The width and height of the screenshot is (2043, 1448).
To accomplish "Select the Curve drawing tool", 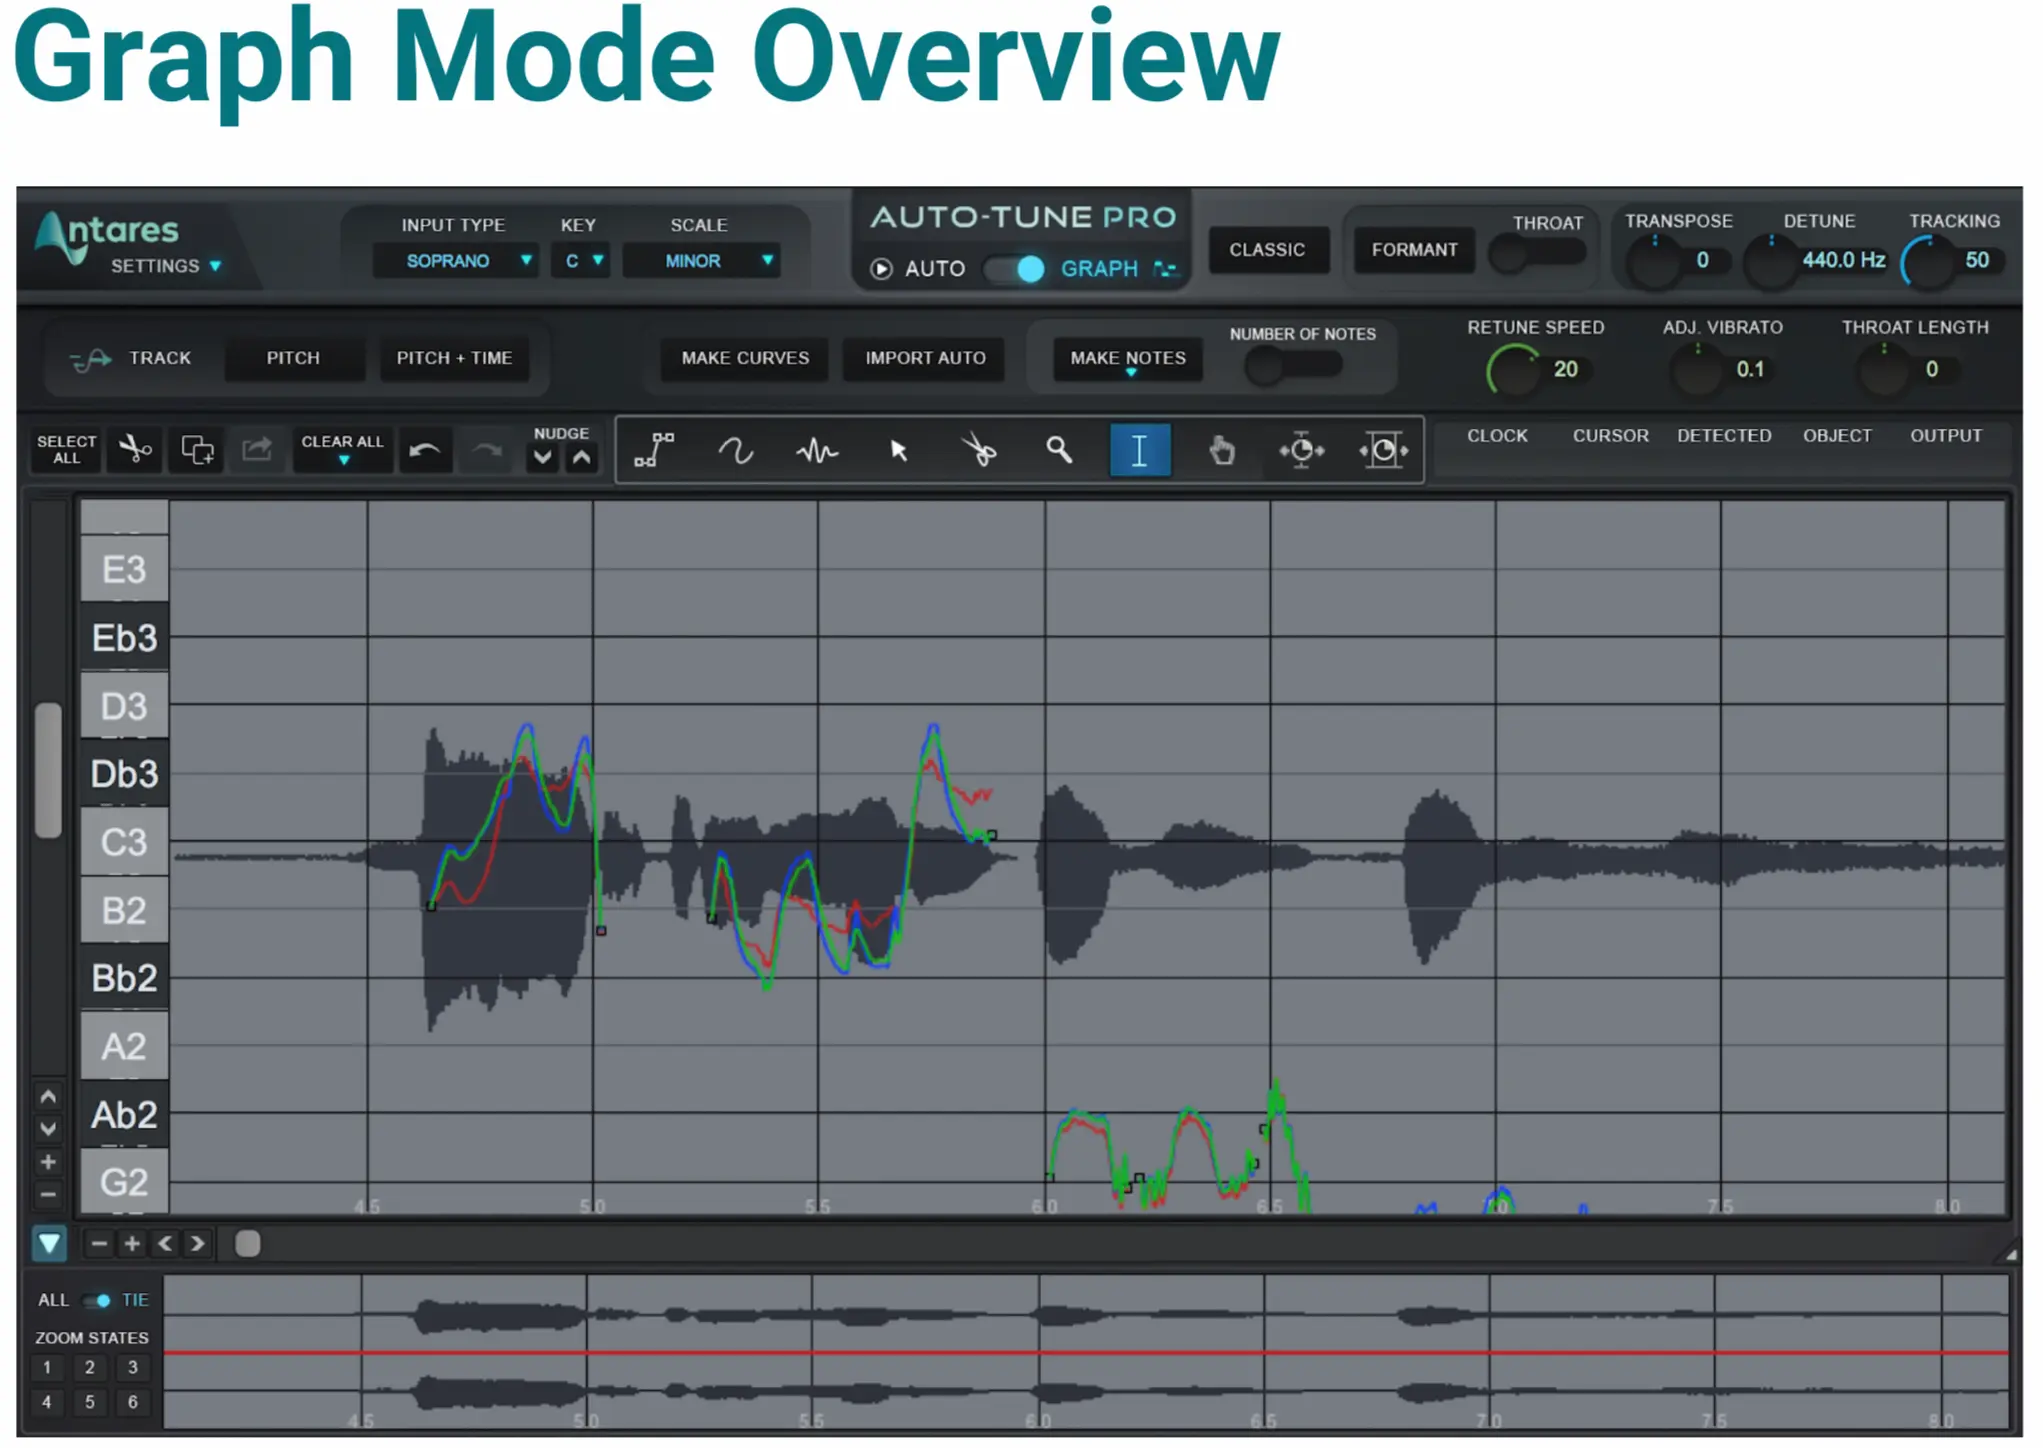I will click(x=736, y=451).
